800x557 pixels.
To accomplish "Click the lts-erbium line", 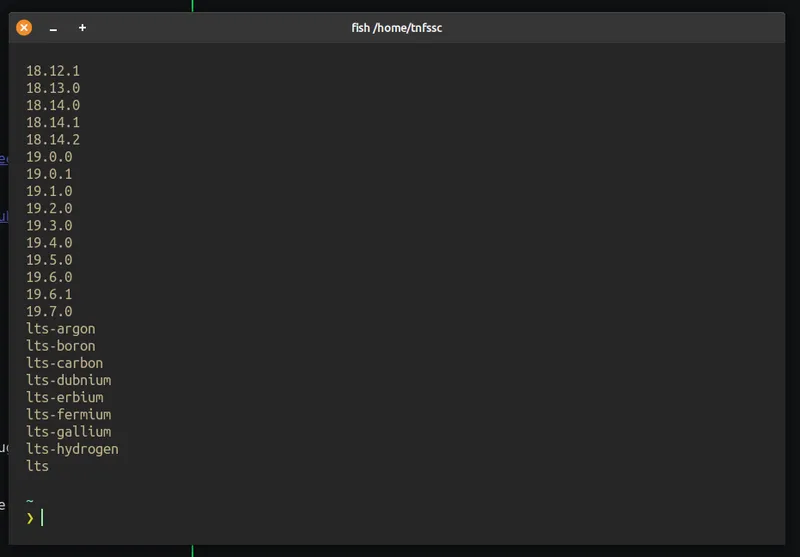I will (65, 397).
